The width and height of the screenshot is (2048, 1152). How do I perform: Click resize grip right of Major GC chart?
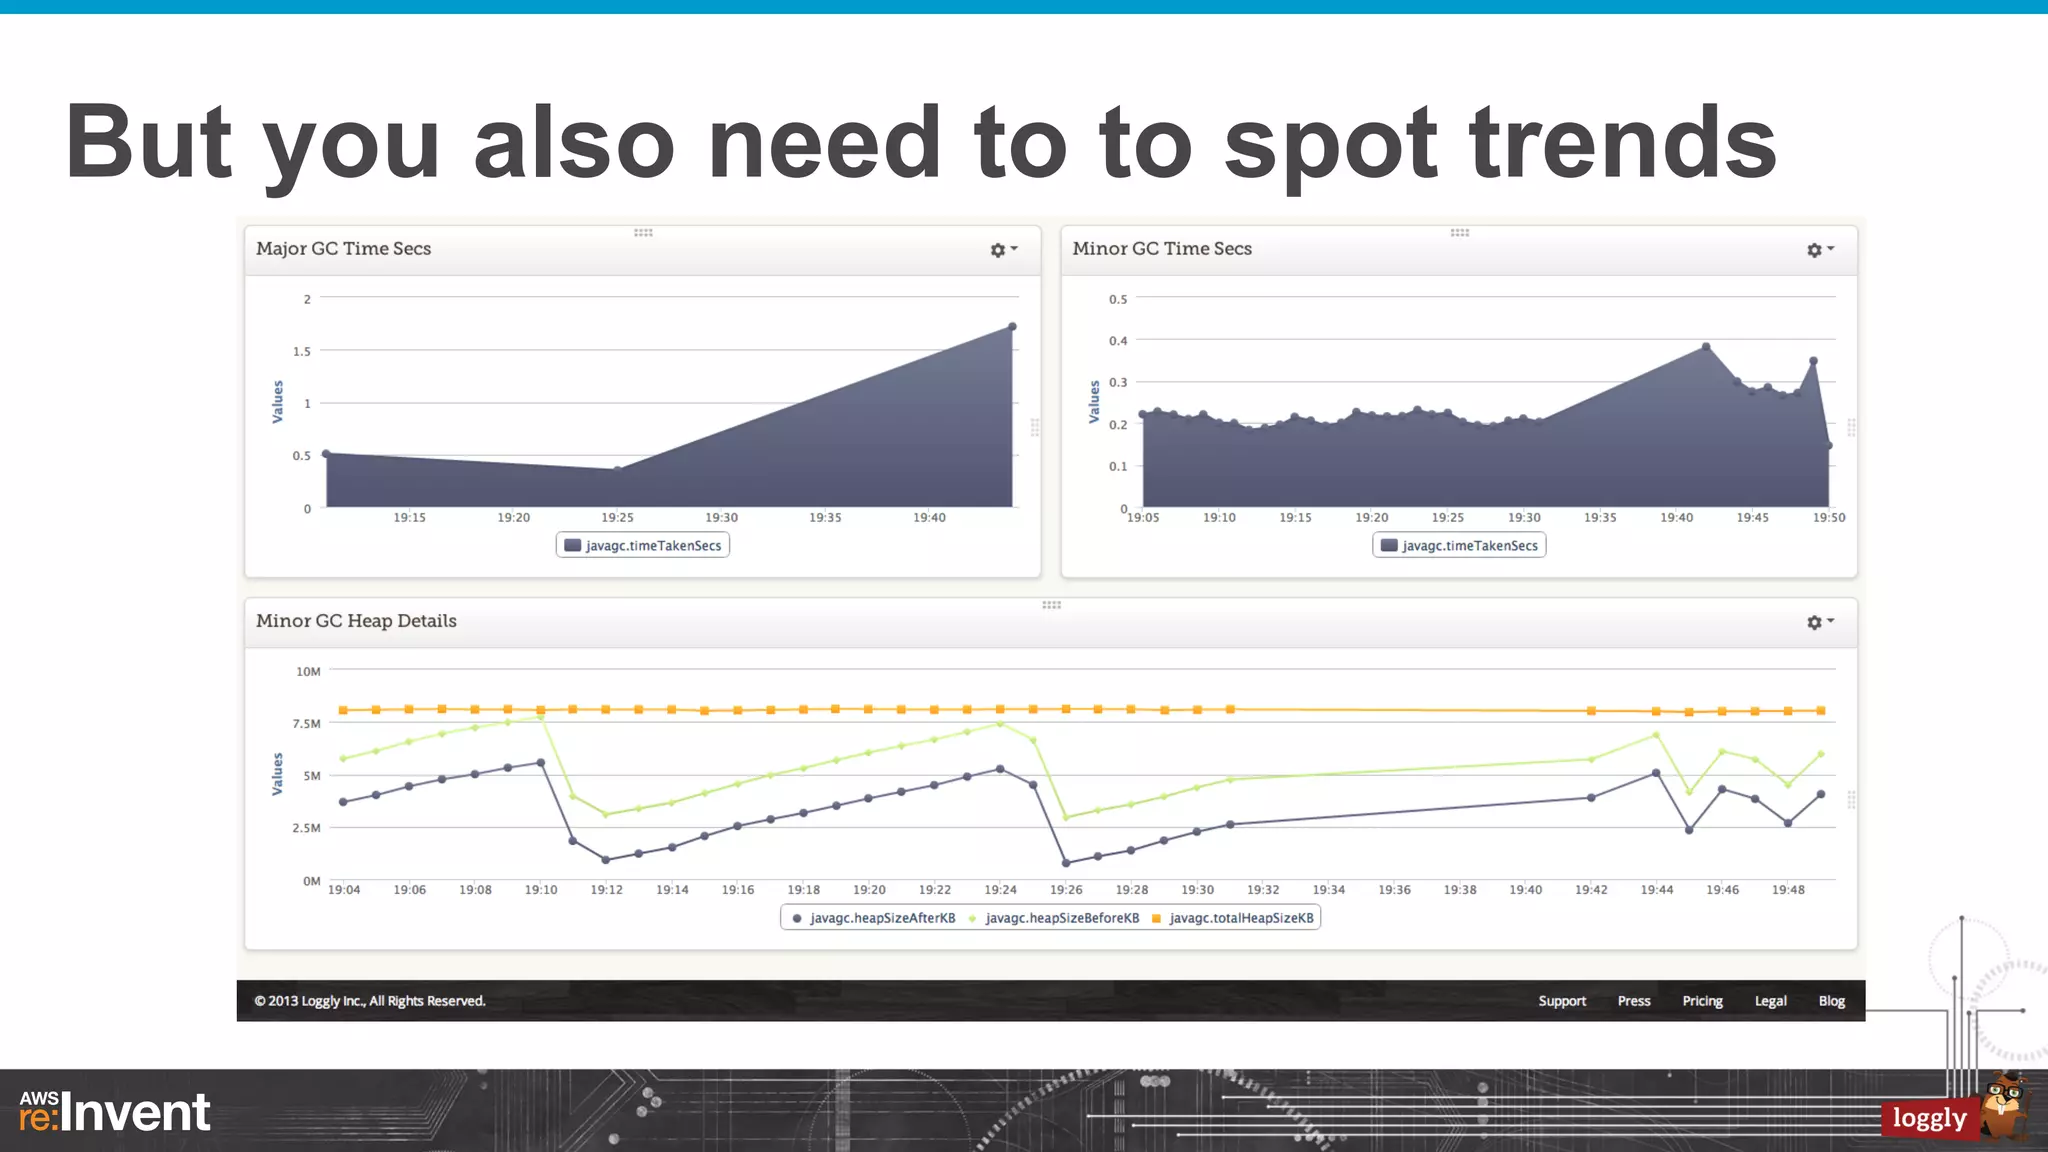tap(1035, 427)
